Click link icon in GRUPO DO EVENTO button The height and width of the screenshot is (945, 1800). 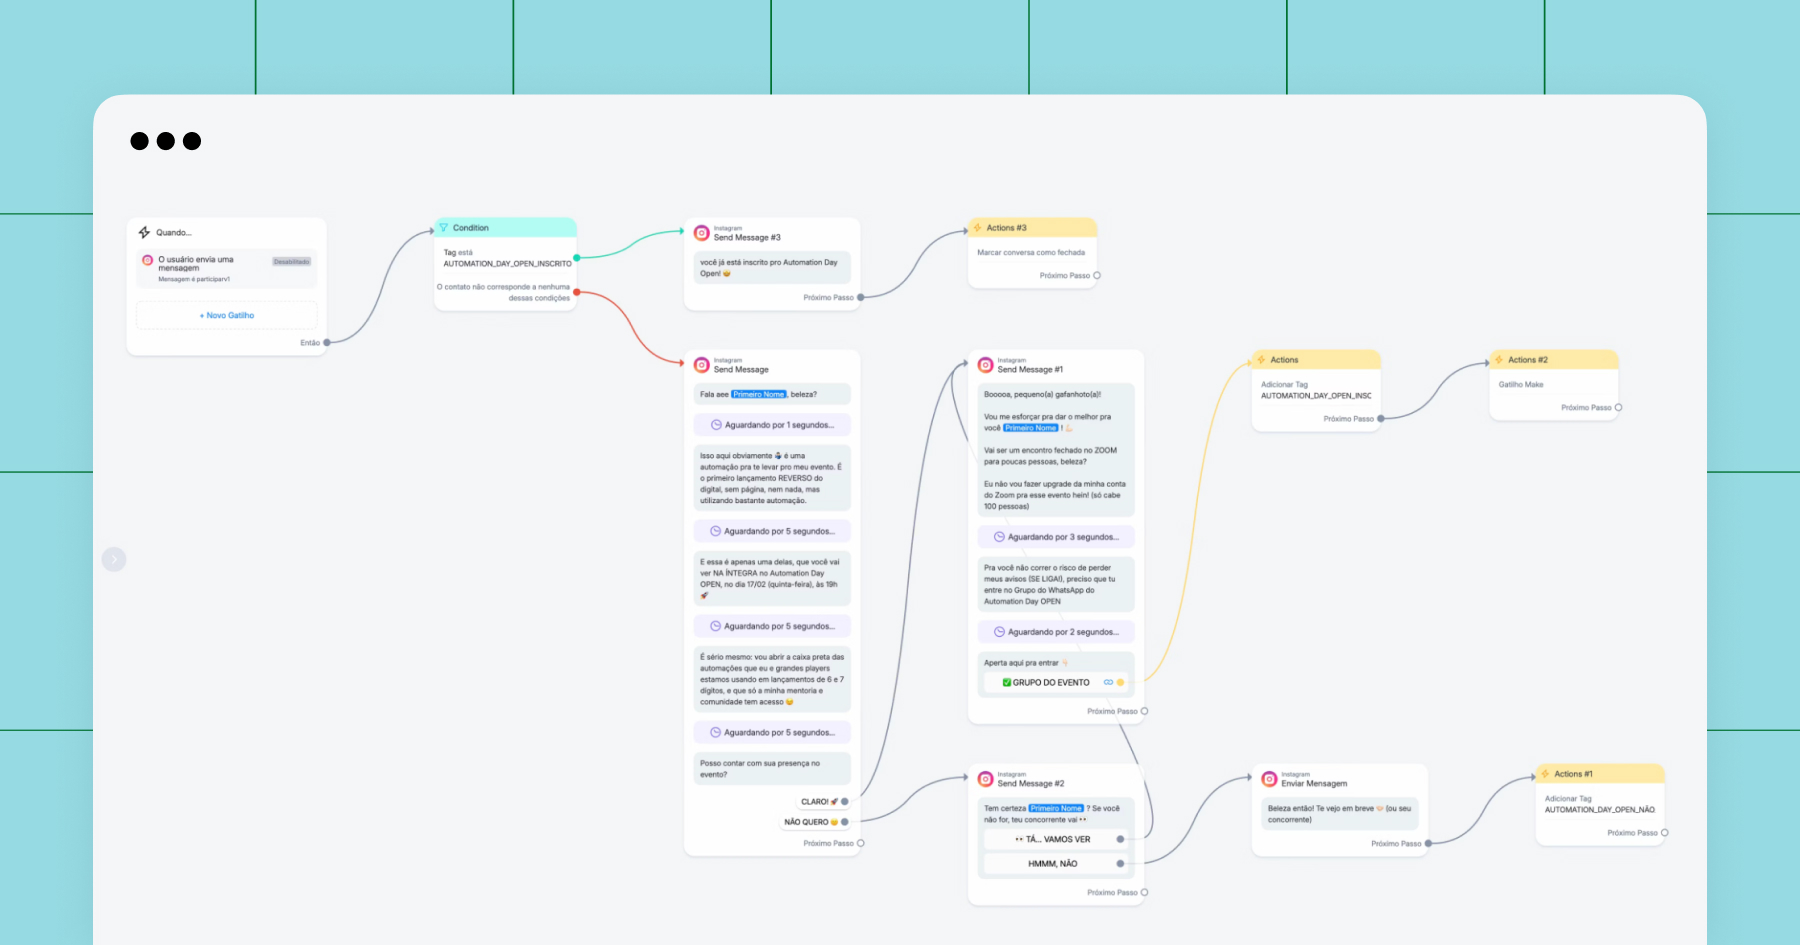(x=1108, y=683)
